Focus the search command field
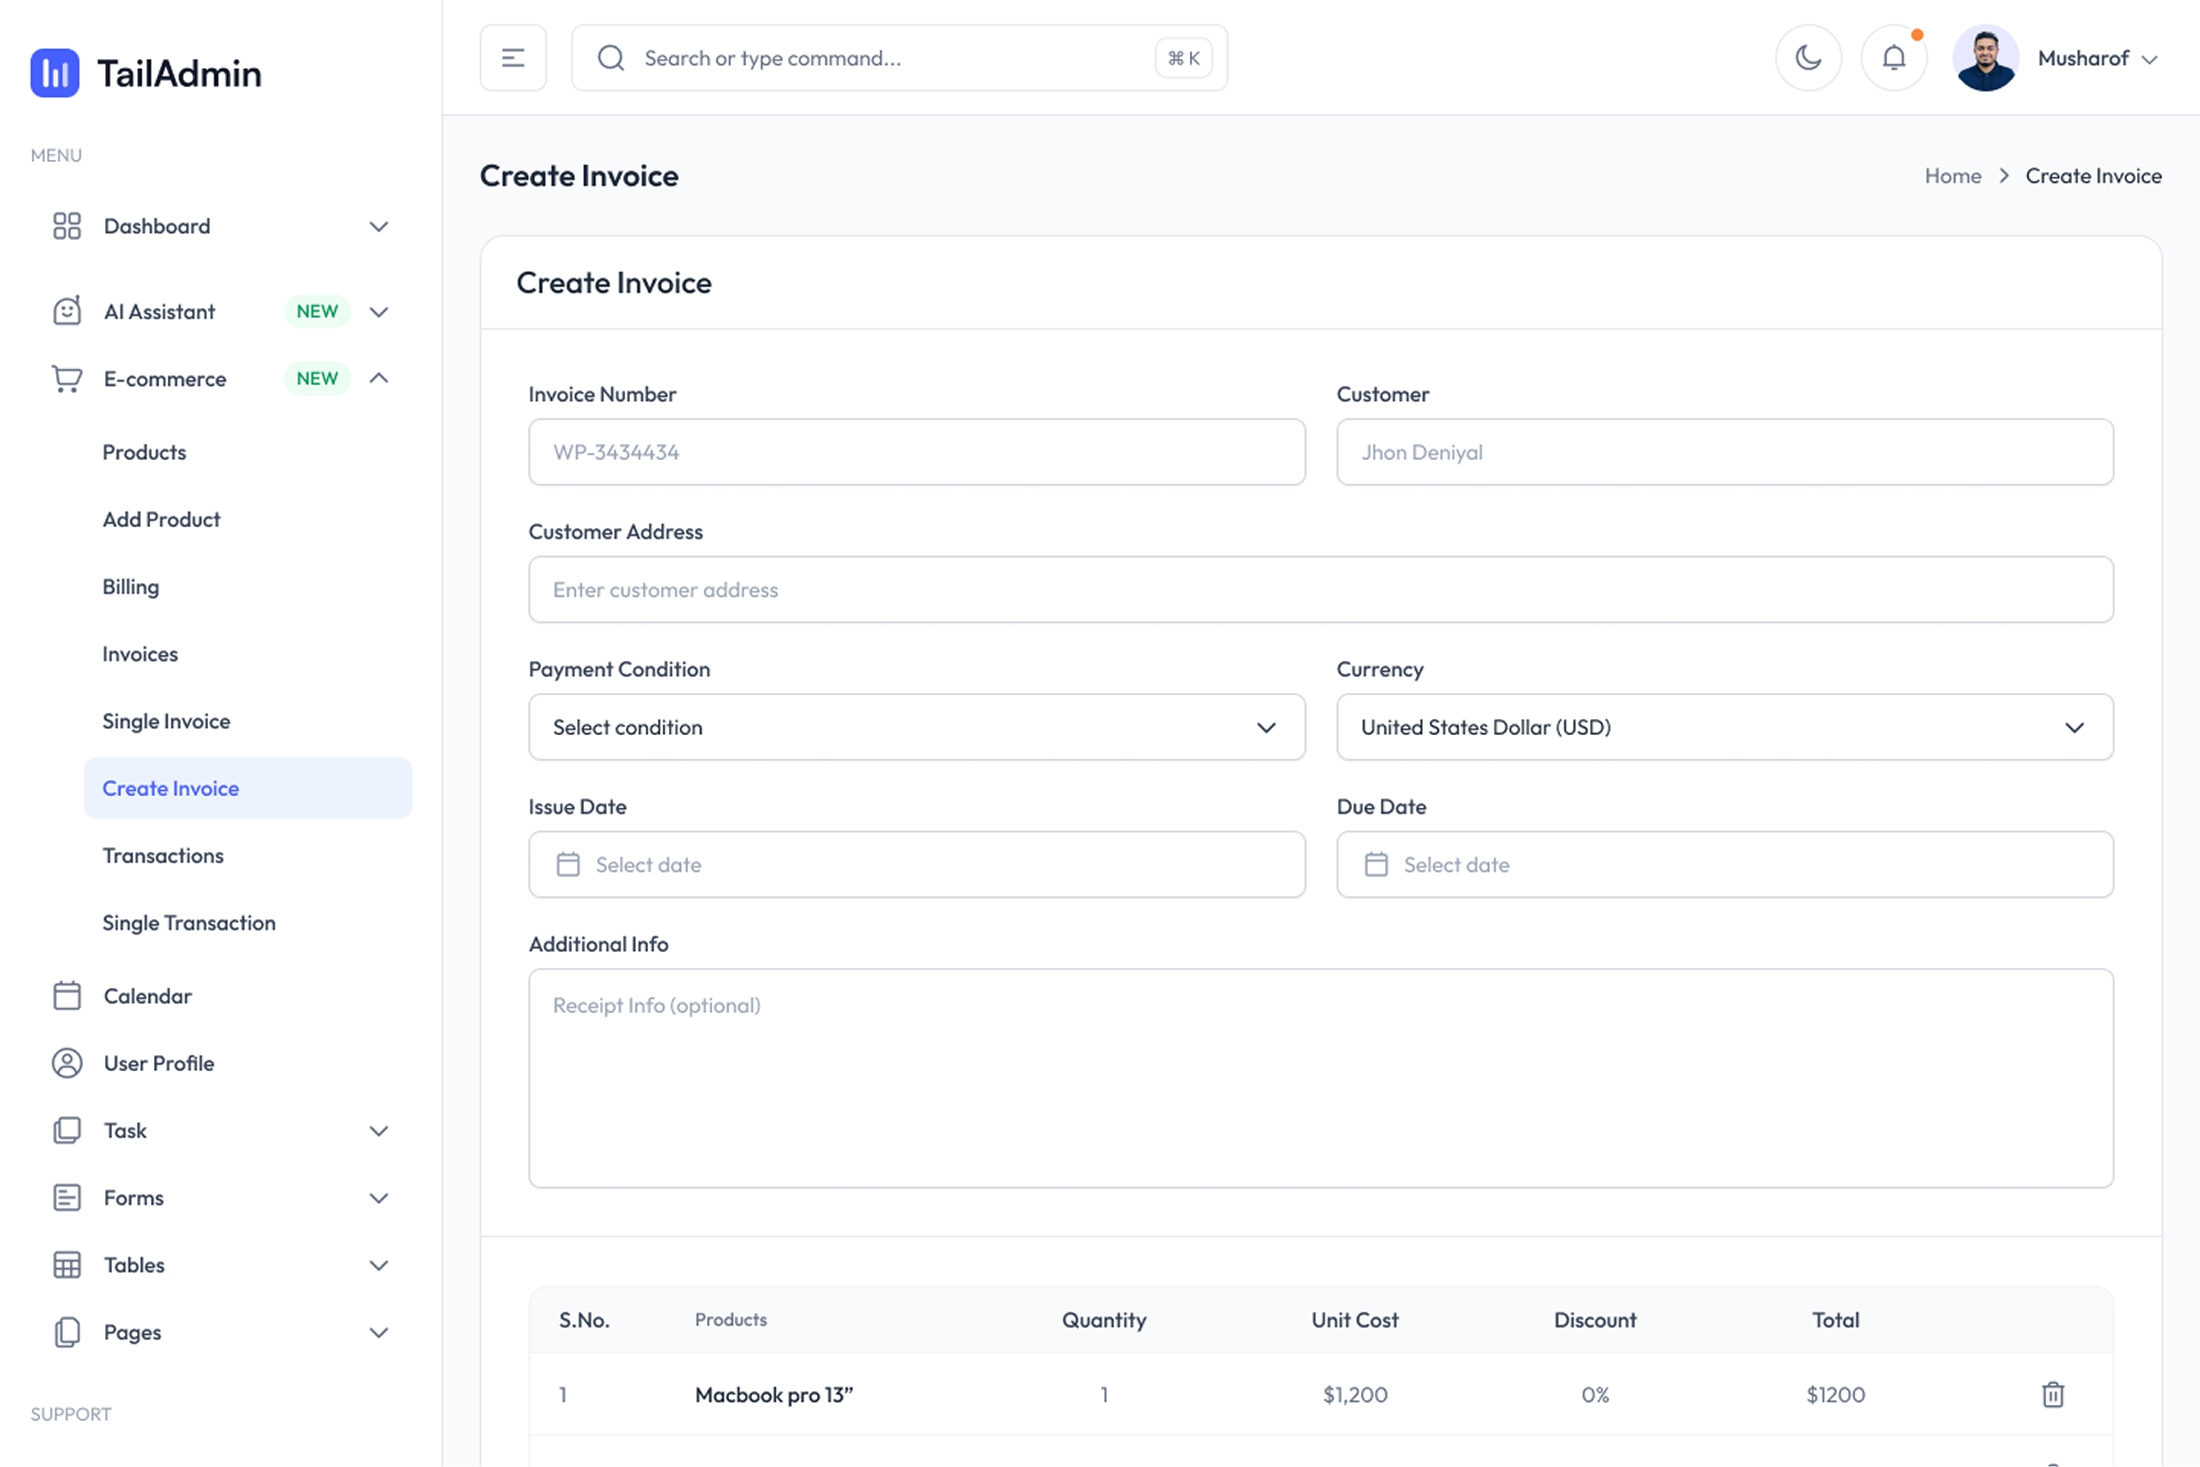2200x1467 pixels. click(899, 58)
